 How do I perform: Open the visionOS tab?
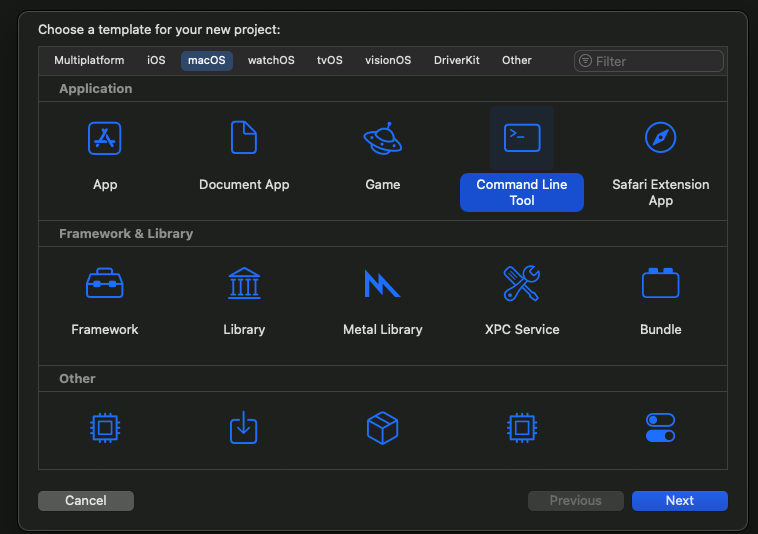[388, 60]
